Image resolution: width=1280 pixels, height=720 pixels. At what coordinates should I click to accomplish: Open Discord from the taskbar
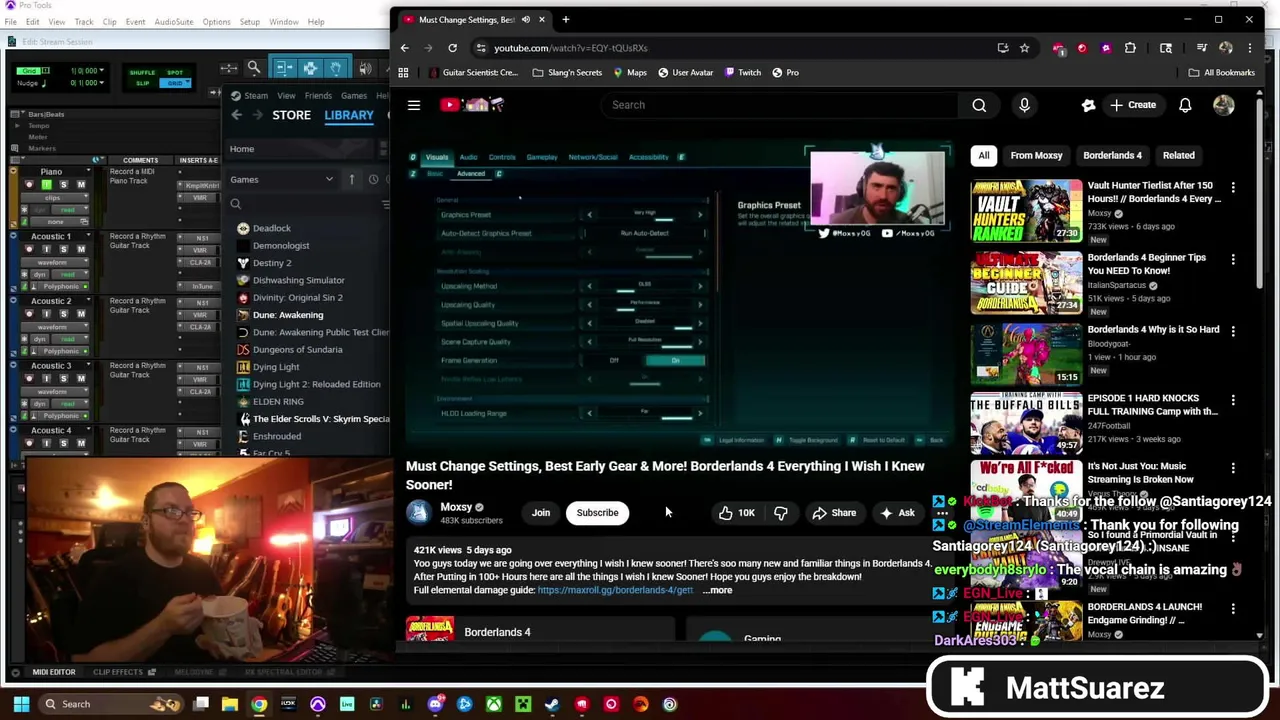click(435, 704)
